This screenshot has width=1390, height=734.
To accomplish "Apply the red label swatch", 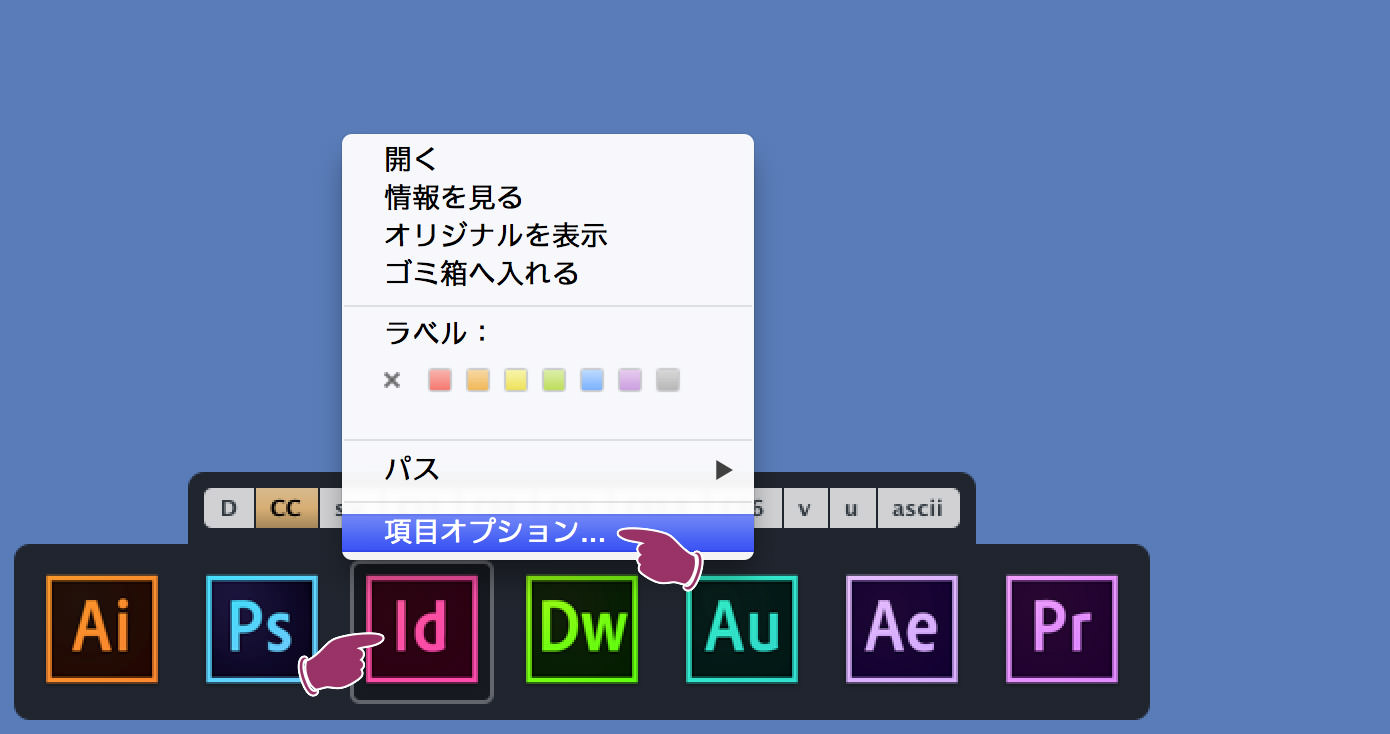I will point(440,380).
